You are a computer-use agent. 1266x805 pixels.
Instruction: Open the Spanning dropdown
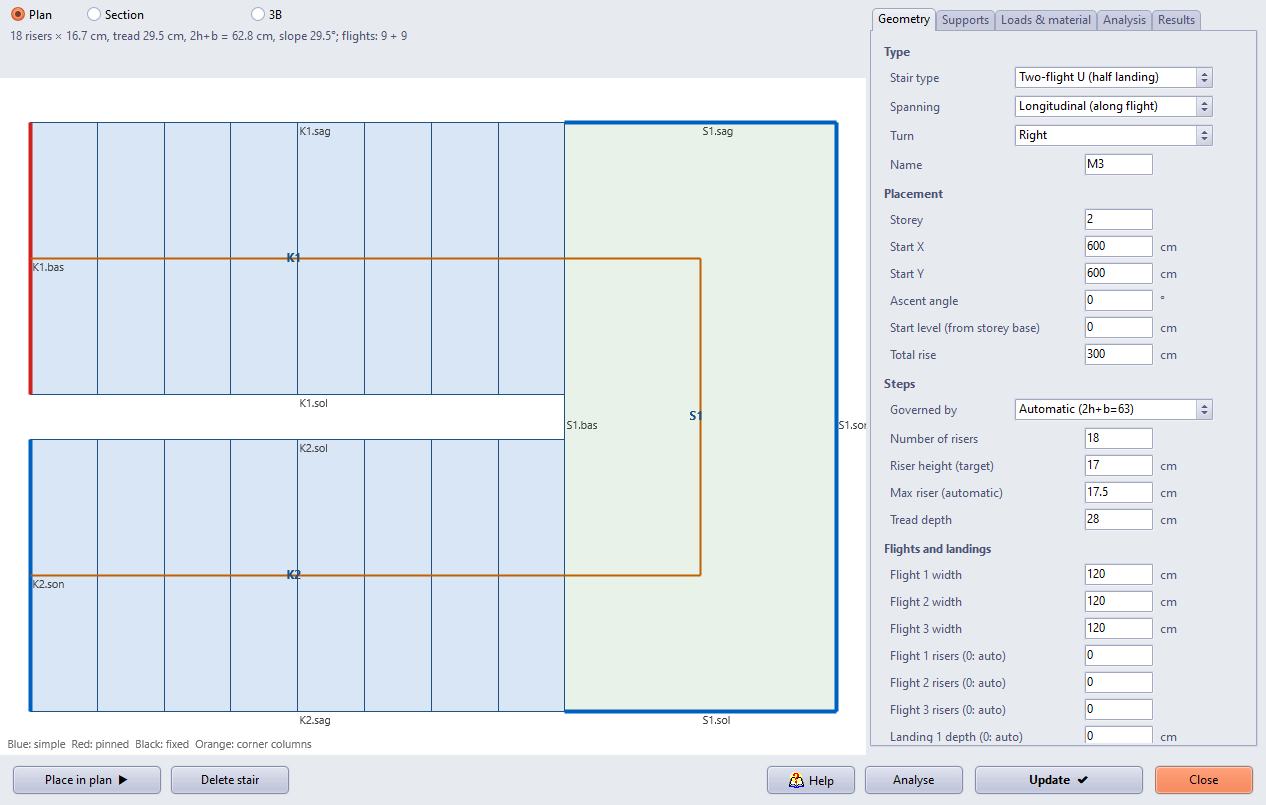tap(1113, 106)
